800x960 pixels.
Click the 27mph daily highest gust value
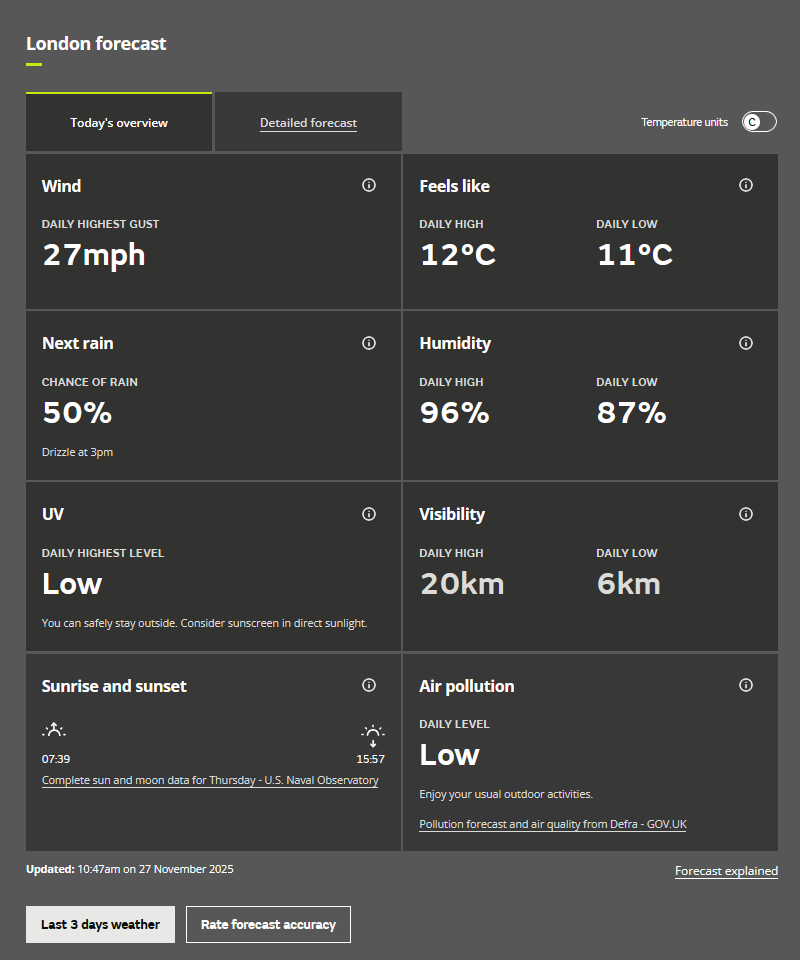94,255
